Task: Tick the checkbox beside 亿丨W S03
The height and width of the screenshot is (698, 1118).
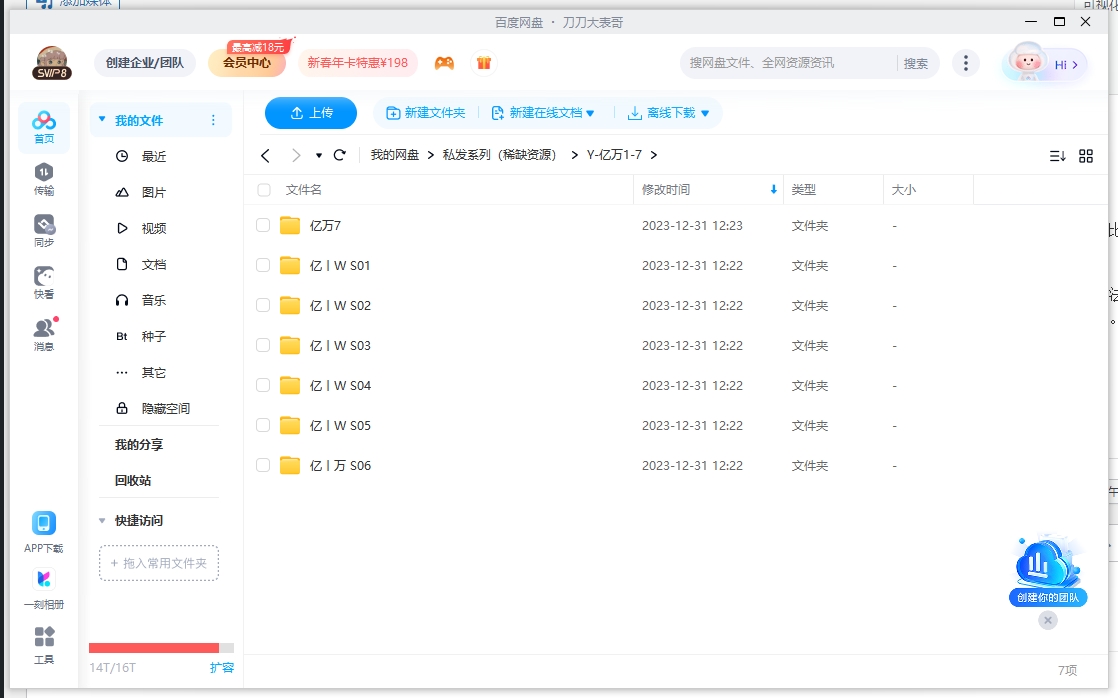Action: pyautogui.click(x=262, y=345)
